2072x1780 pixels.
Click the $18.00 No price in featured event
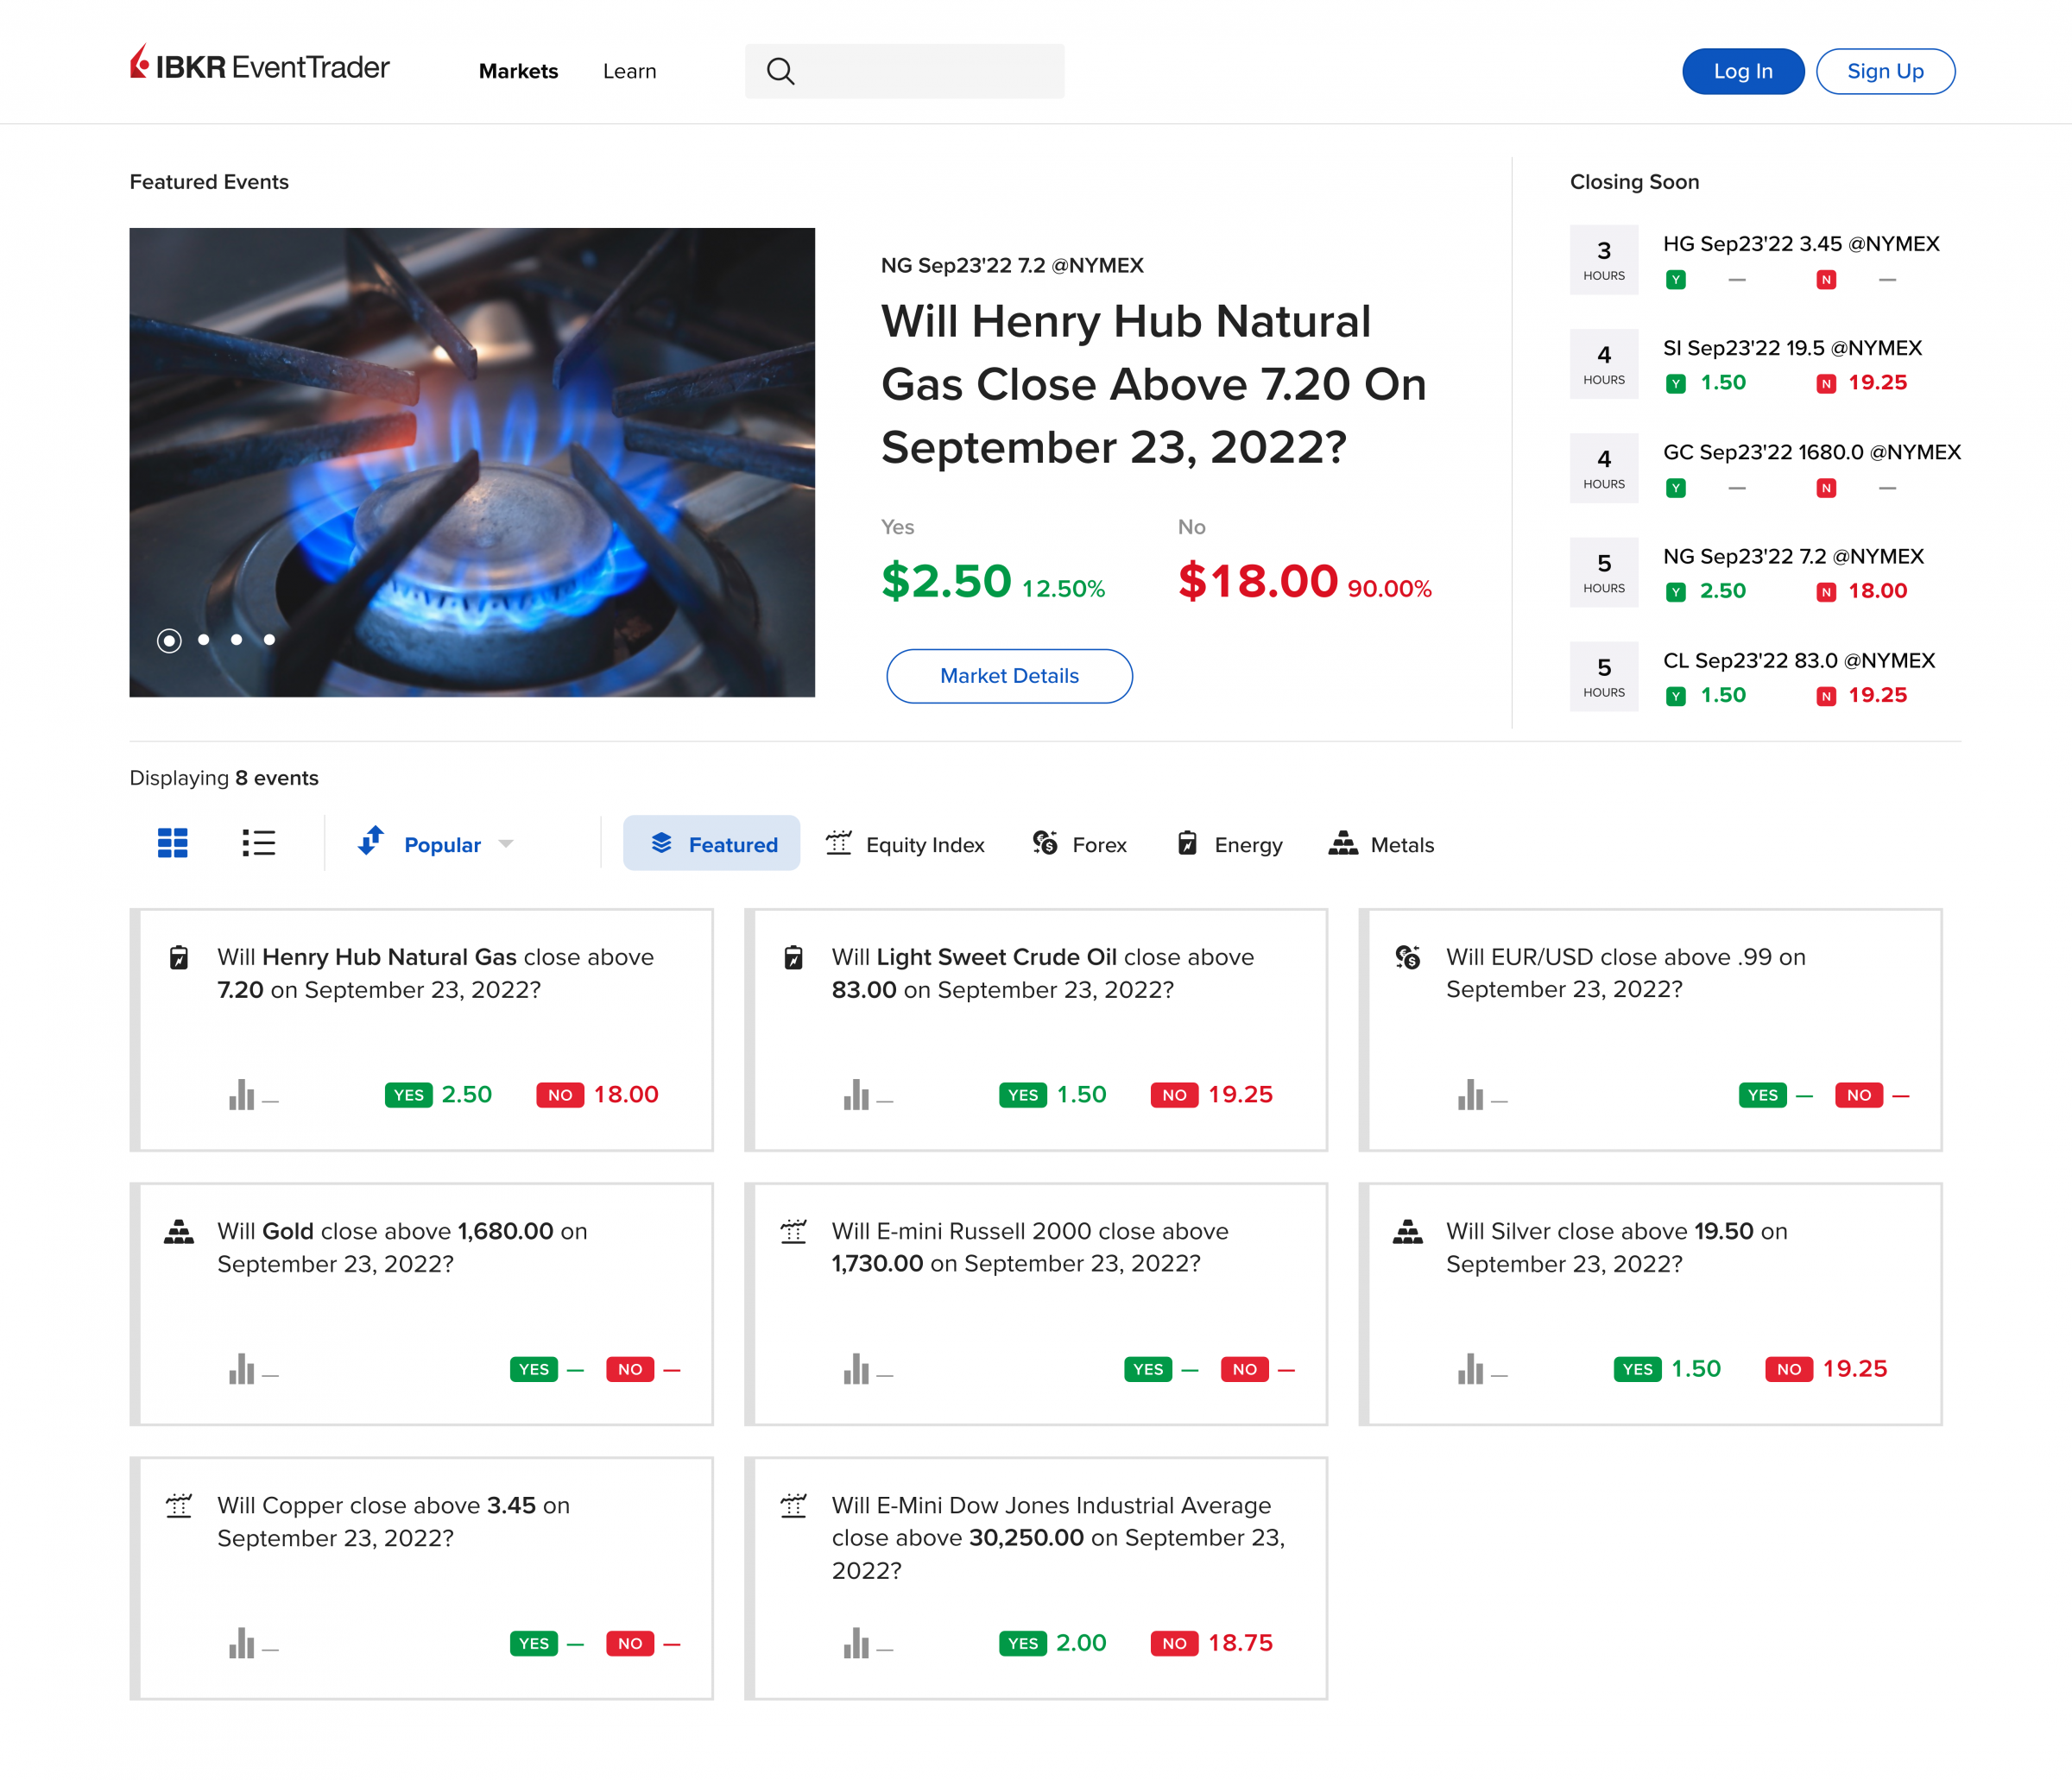click(1257, 581)
